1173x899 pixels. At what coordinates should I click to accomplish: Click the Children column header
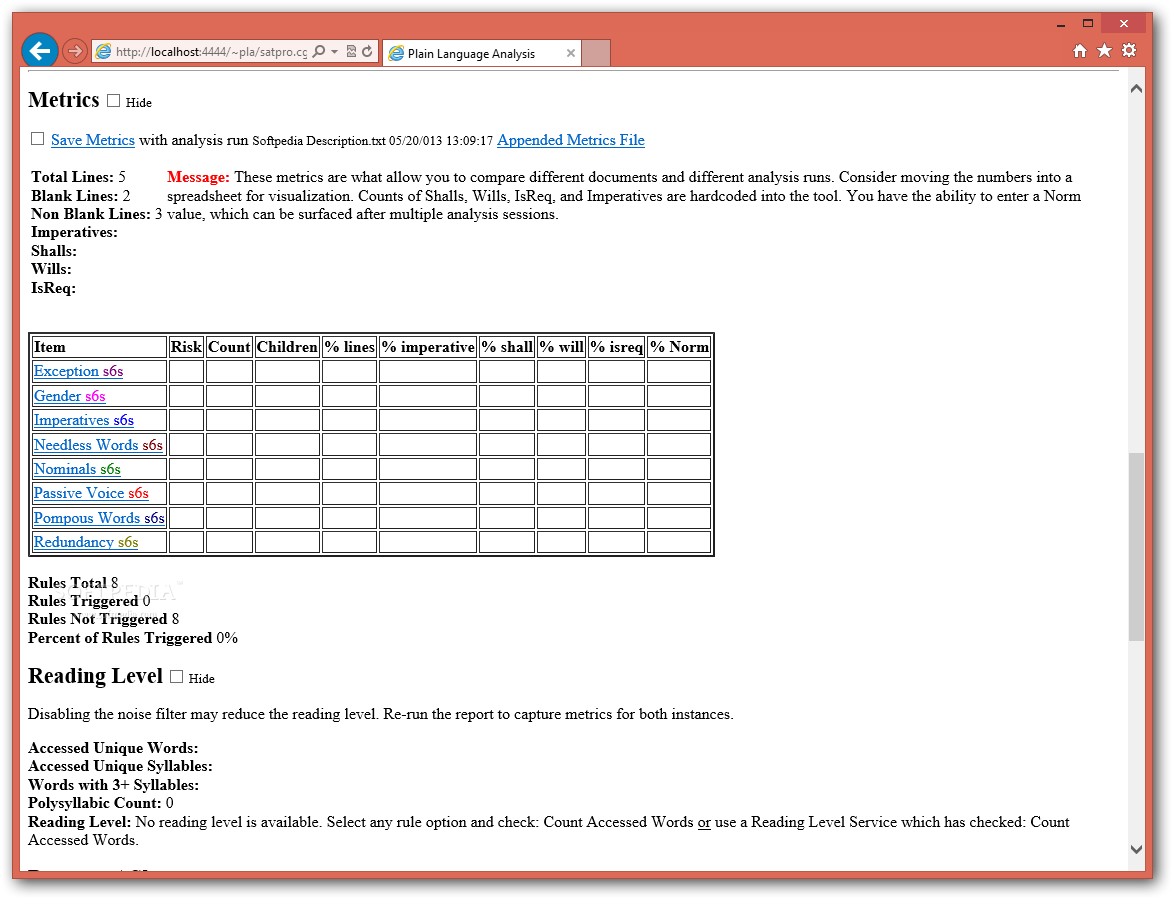(x=287, y=347)
